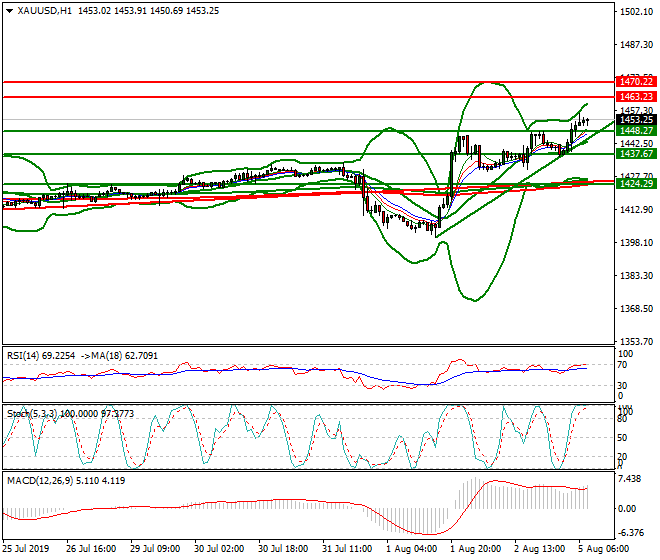Image resolution: width=660 pixels, height=560 pixels.
Task: Select the 1412.90 price scale value
Action: [636, 210]
